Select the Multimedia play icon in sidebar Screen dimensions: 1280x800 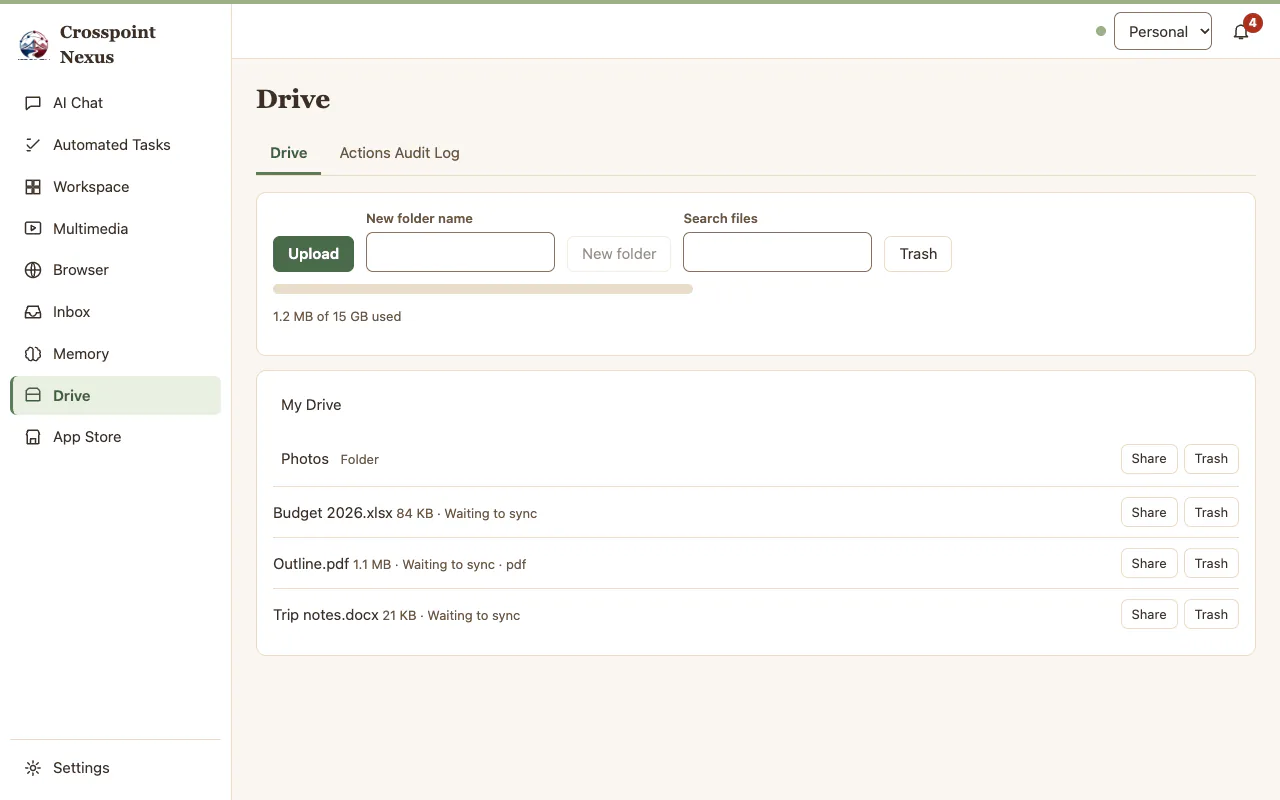tap(33, 229)
